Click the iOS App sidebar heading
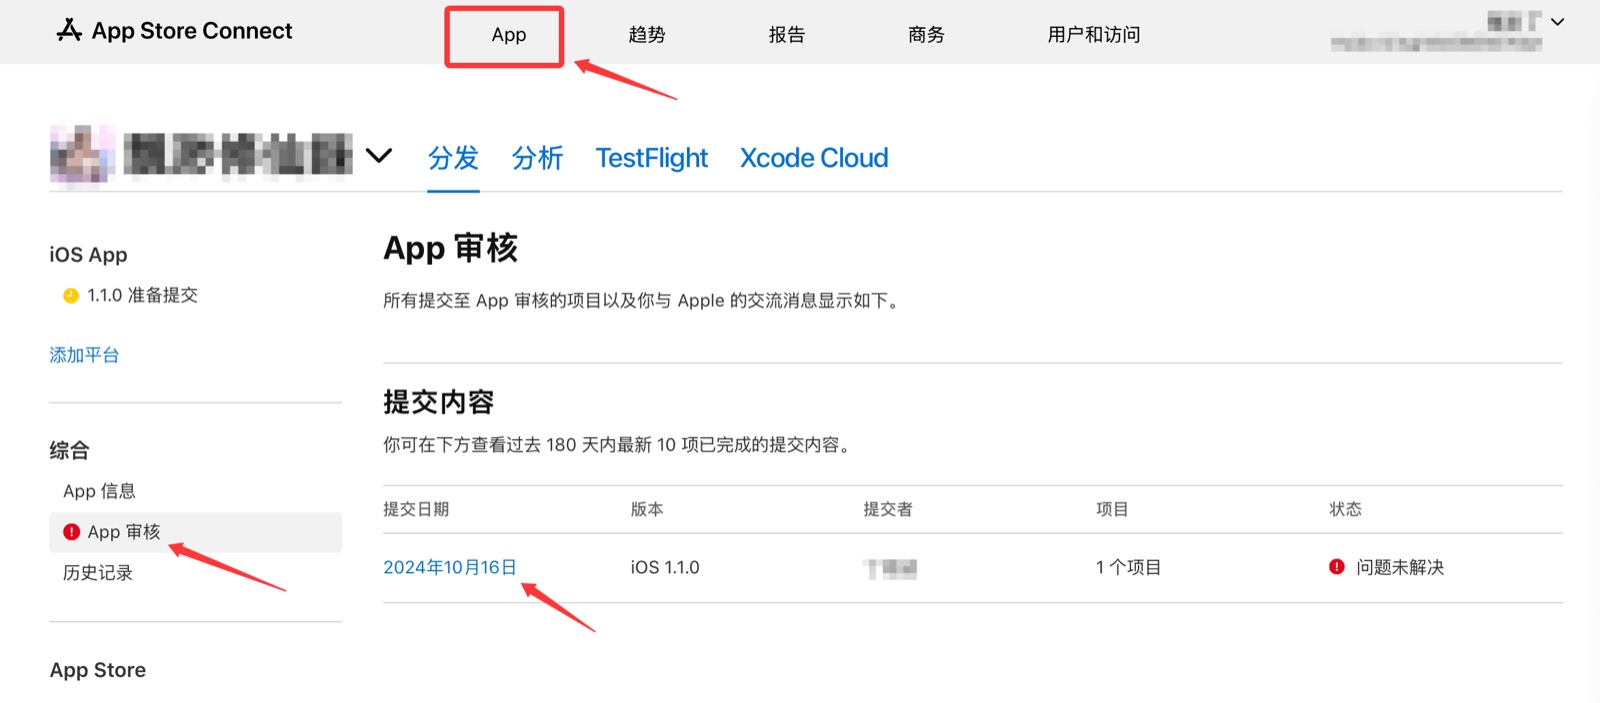1600x703 pixels. [x=89, y=255]
